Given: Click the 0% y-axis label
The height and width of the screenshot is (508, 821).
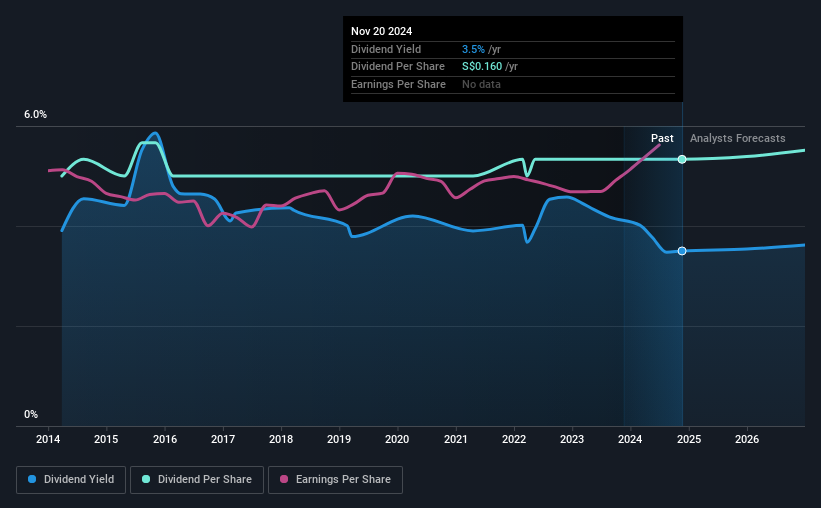Looking at the screenshot, I should 31,414.
